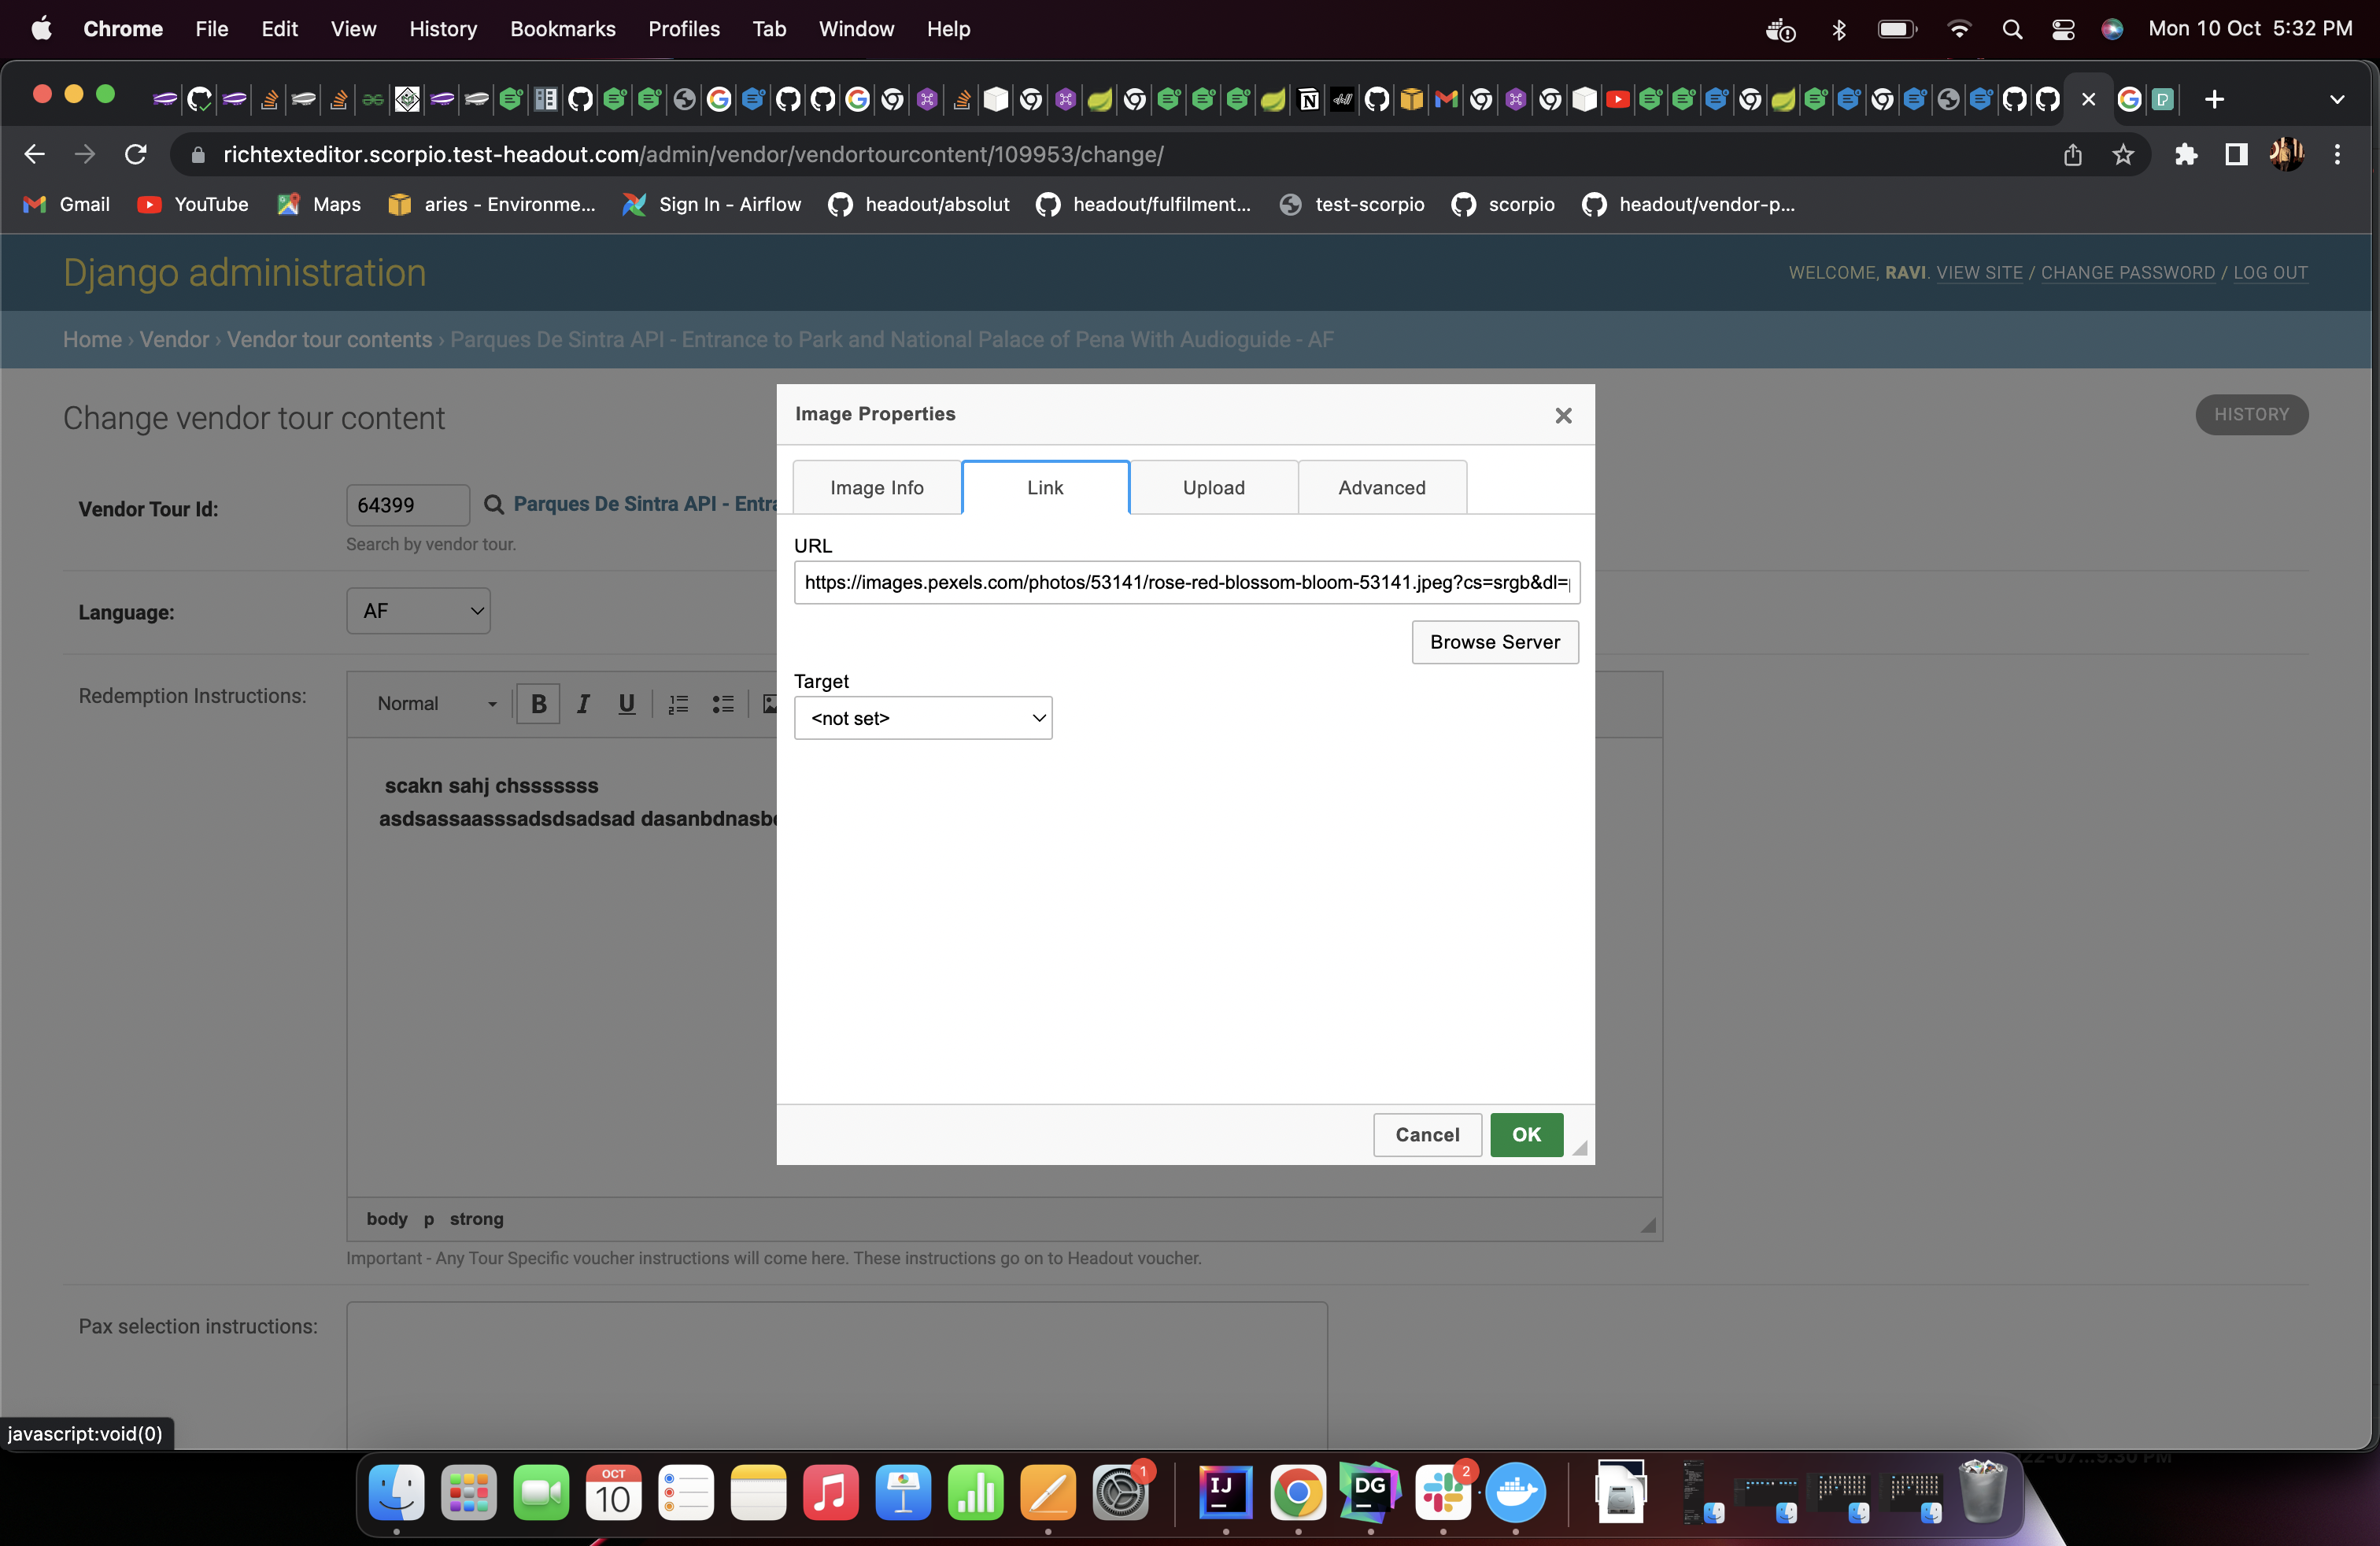Open the Home breadcrumb link
The width and height of the screenshot is (2380, 1546).
pos(92,340)
